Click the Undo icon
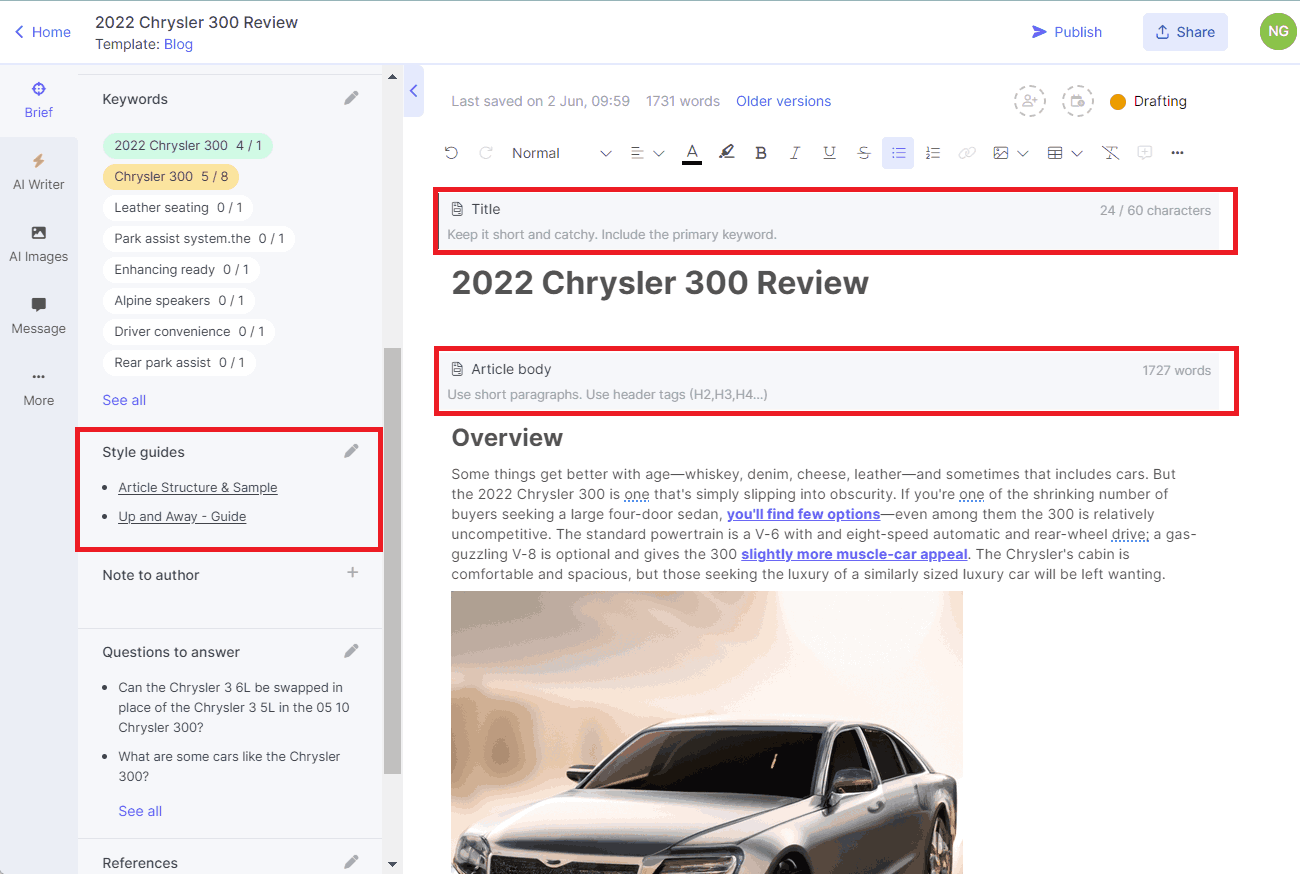 pos(451,153)
